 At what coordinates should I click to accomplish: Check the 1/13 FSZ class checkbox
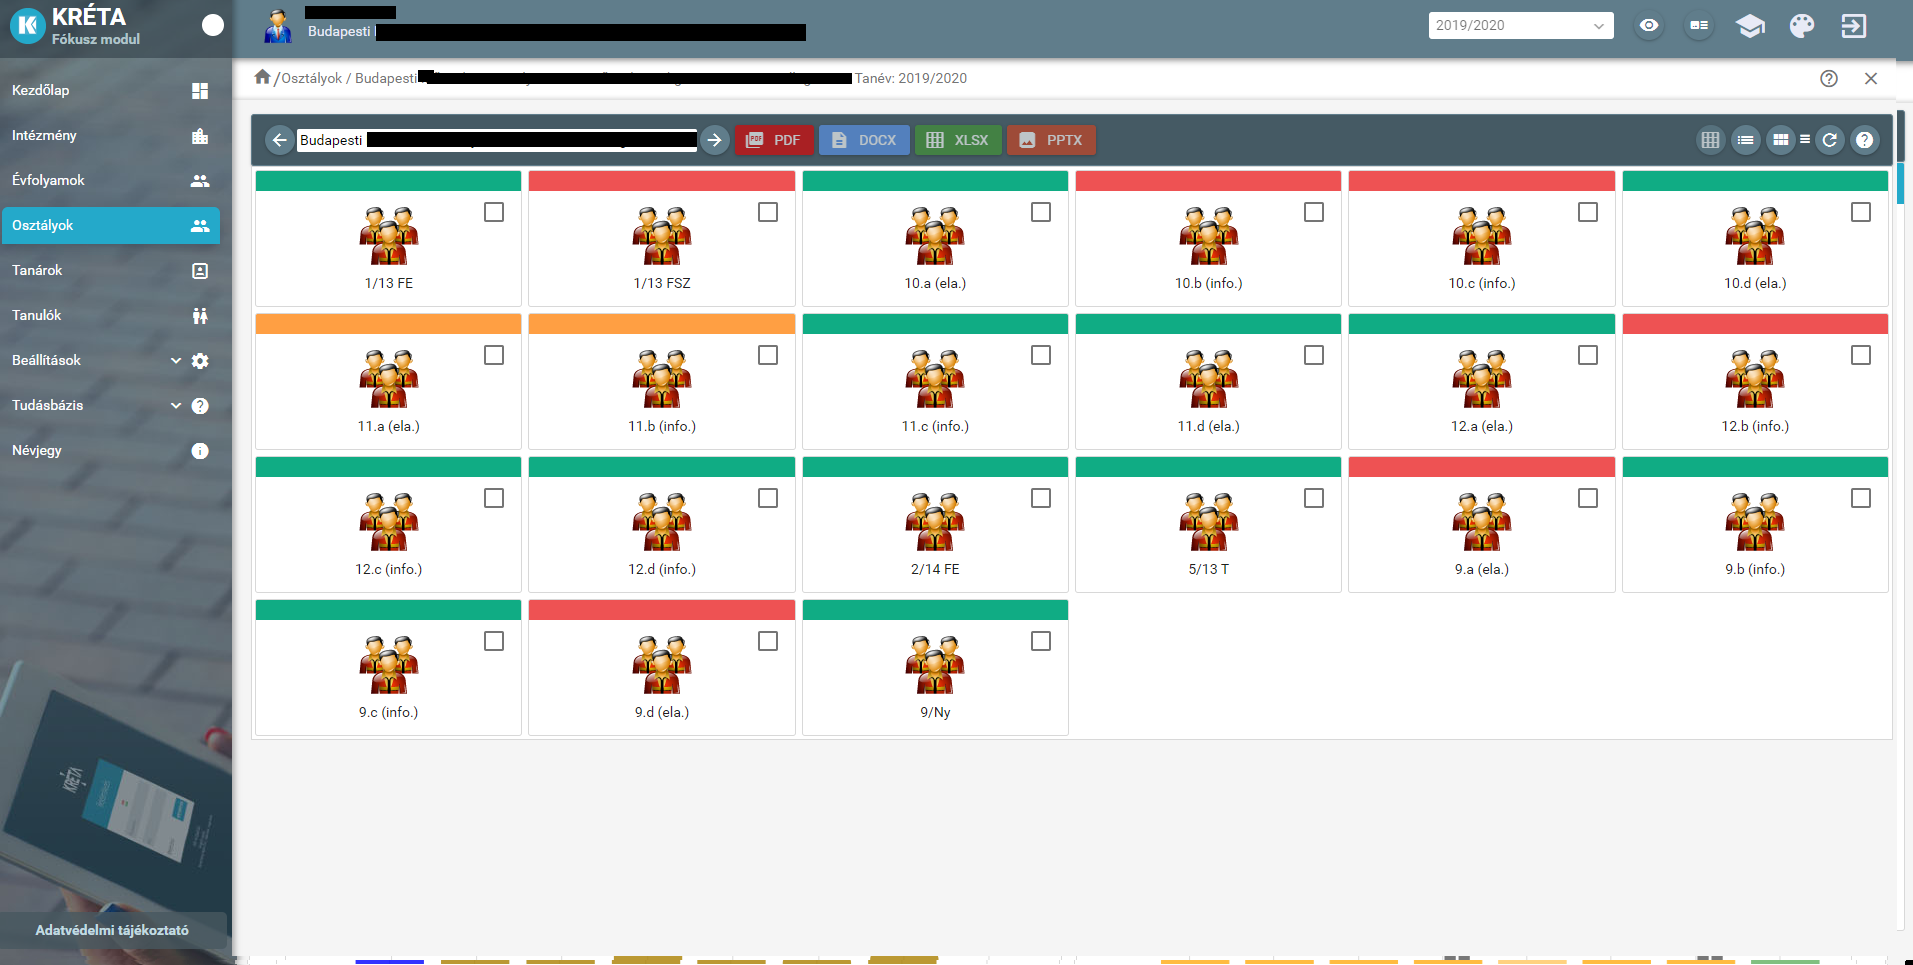[x=768, y=212]
